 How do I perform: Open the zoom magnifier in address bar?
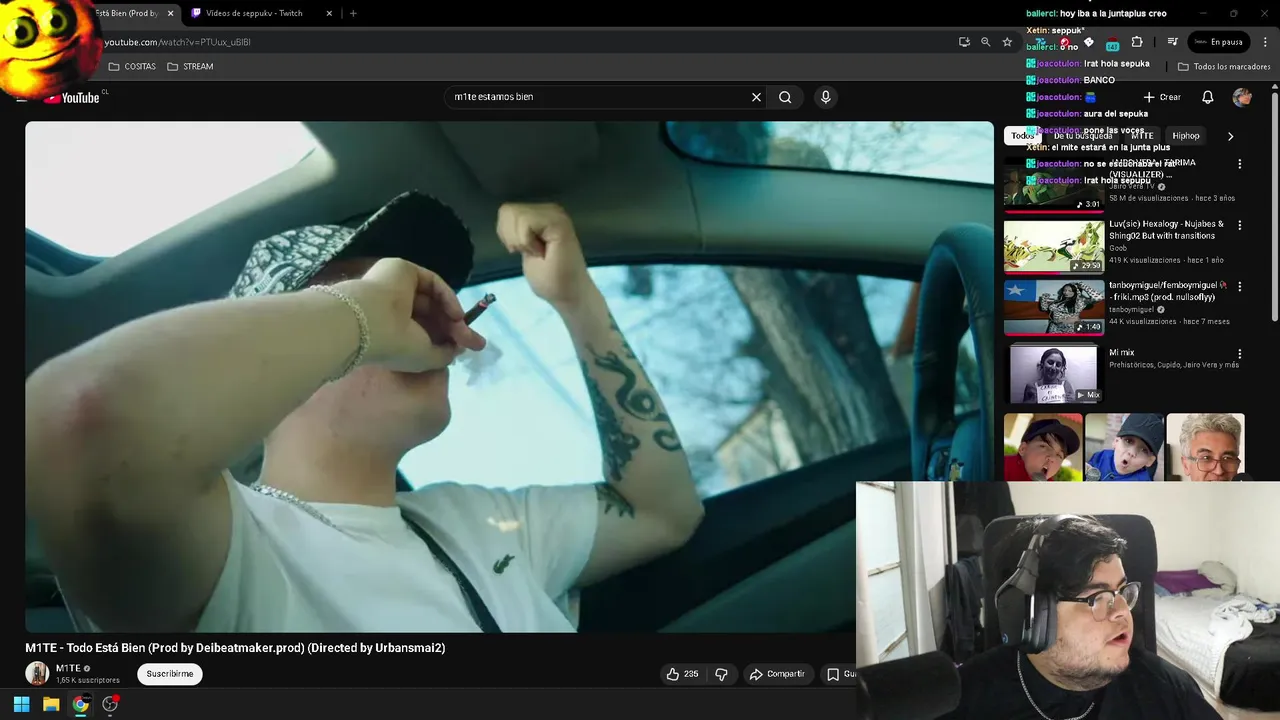(x=985, y=42)
